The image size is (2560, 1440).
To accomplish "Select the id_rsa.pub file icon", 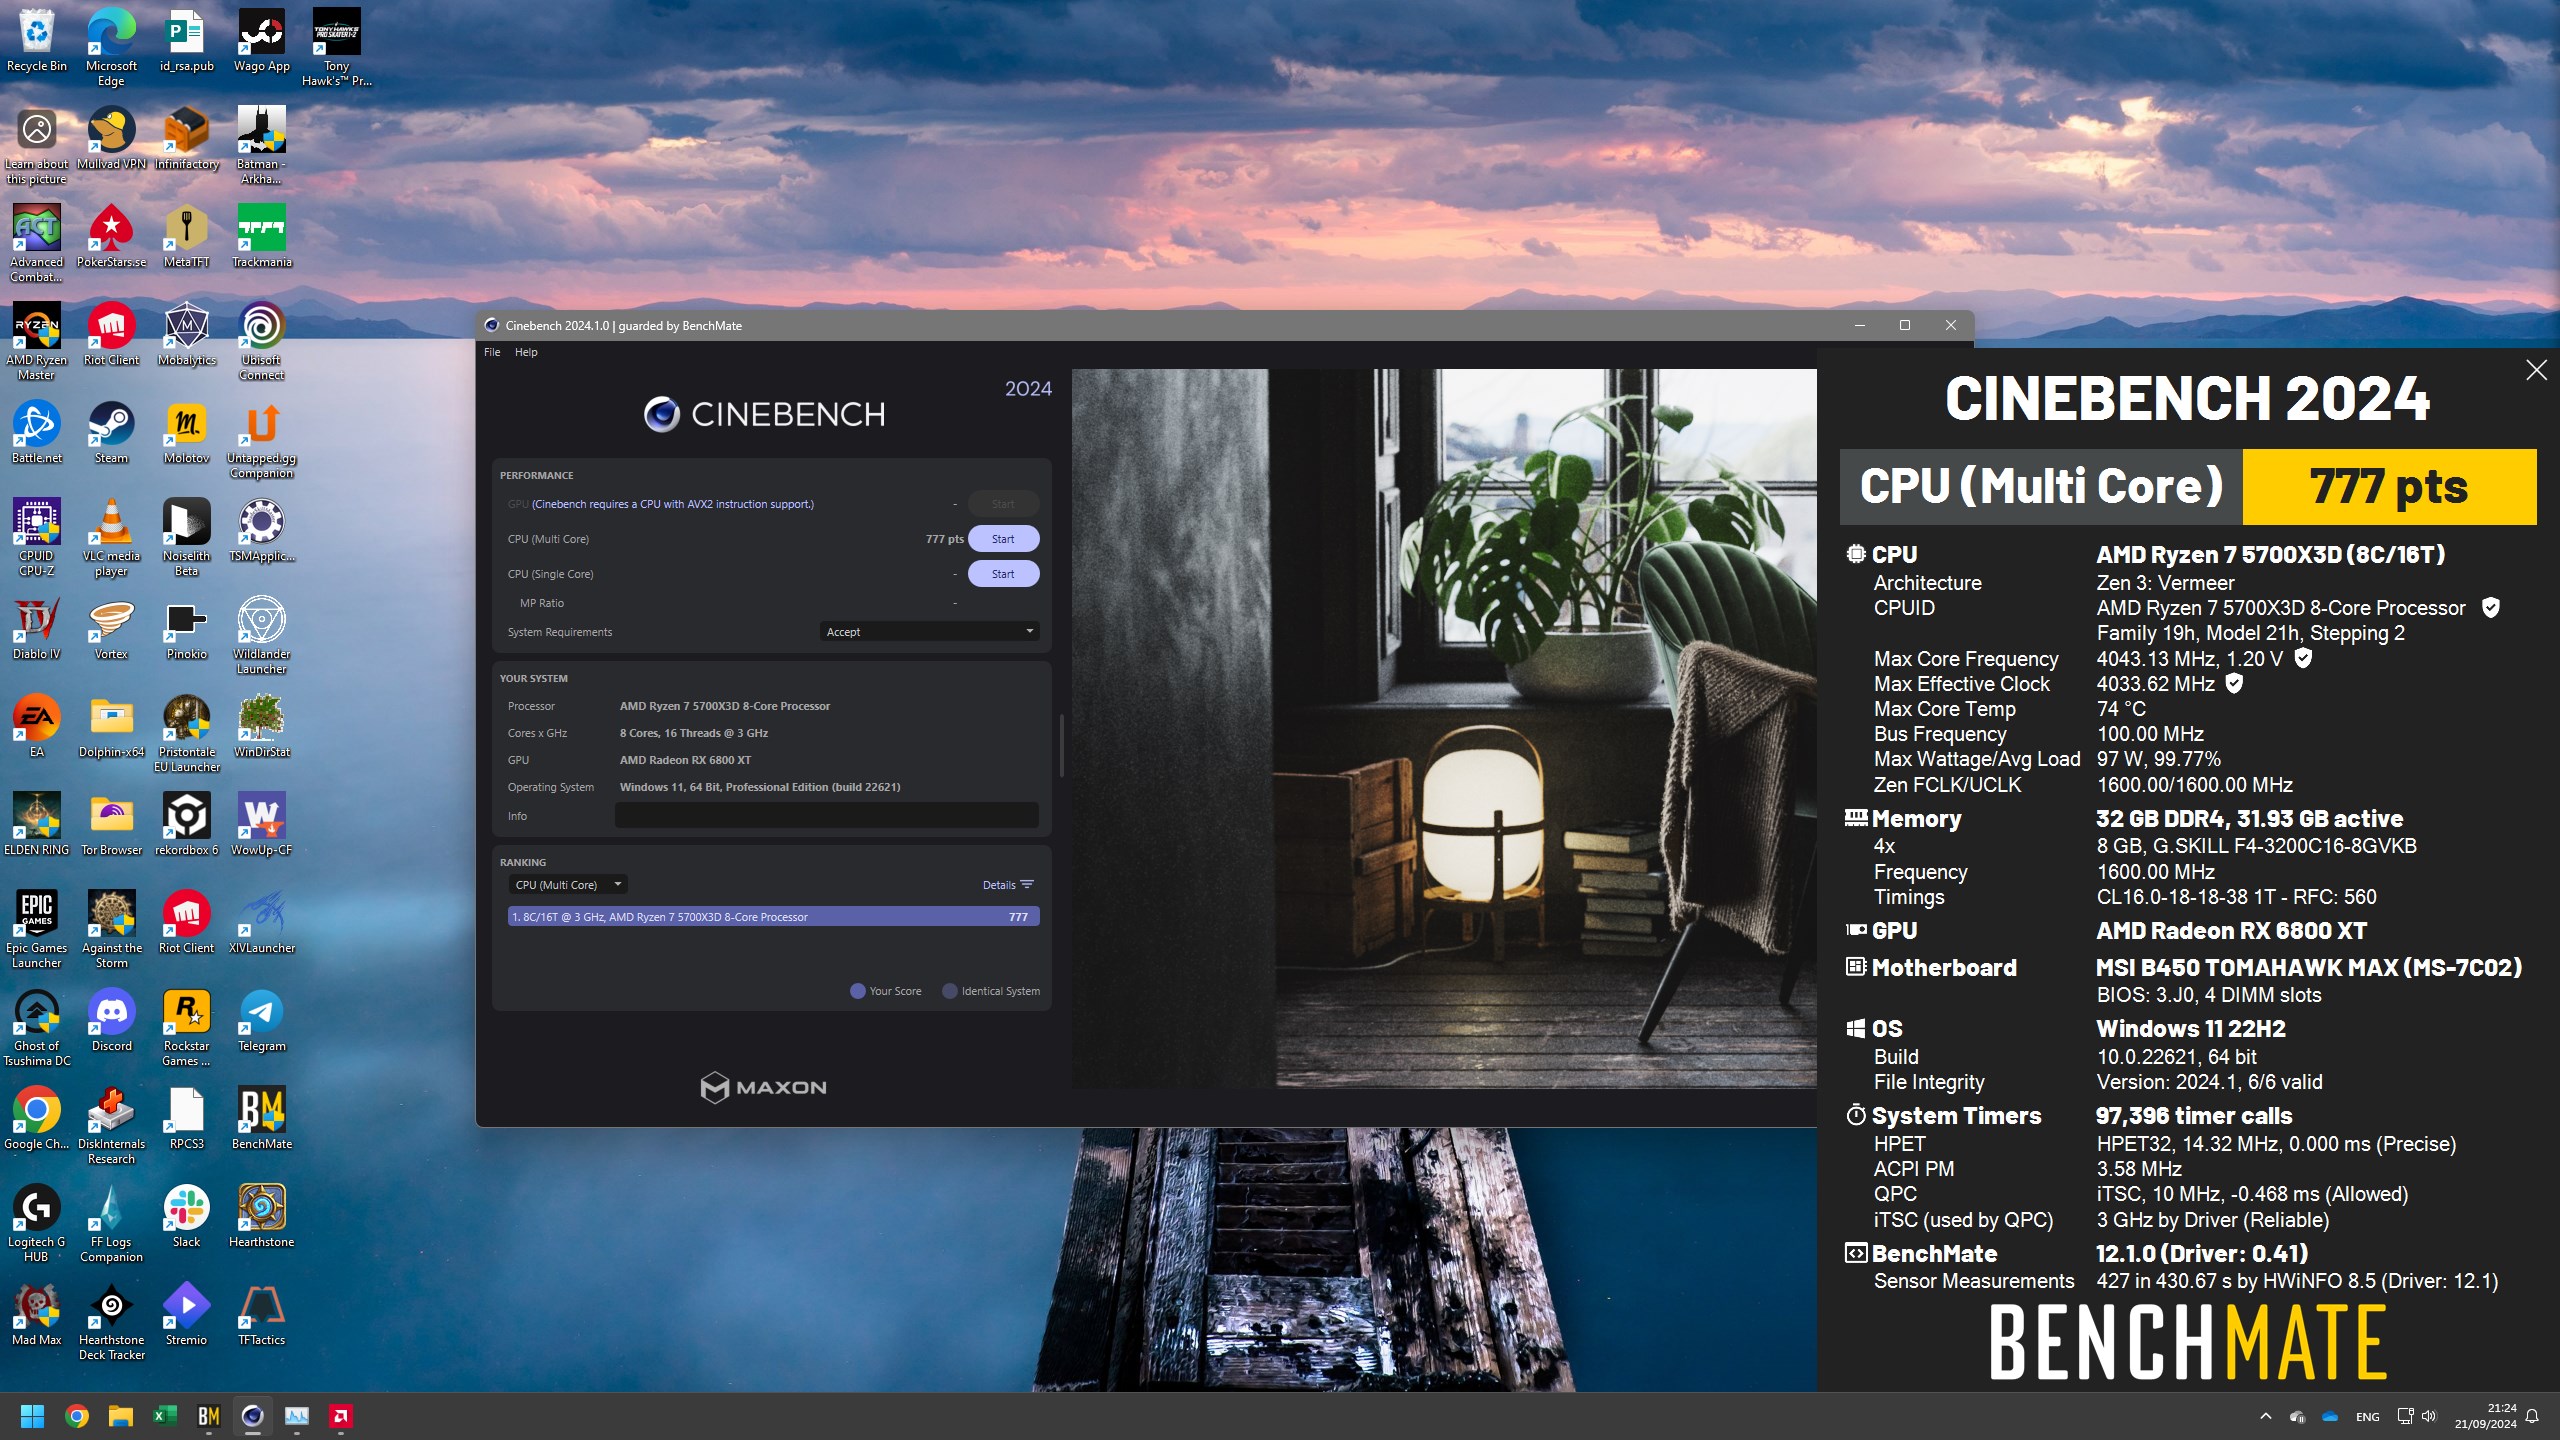I will click(x=187, y=41).
